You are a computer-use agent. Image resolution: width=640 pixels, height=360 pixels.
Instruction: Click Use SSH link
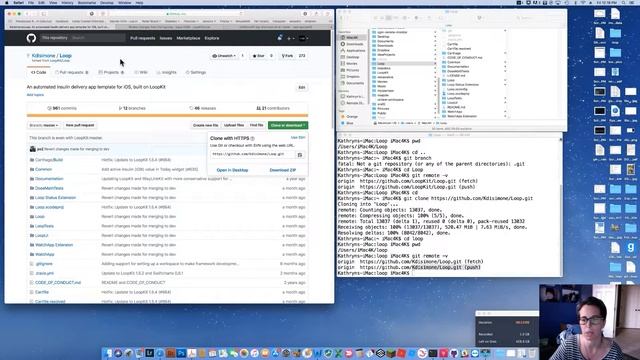pos(298,138)
